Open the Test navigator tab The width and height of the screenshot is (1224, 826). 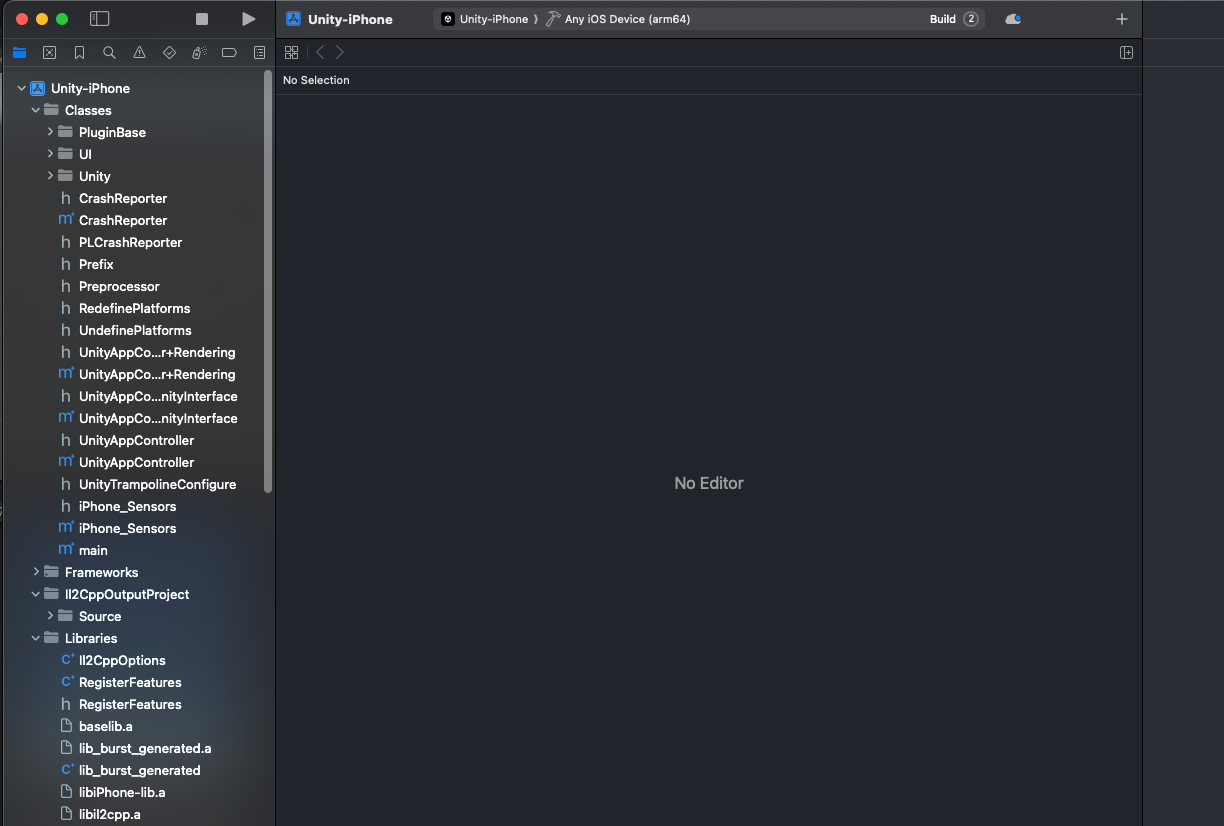[169, 53]
